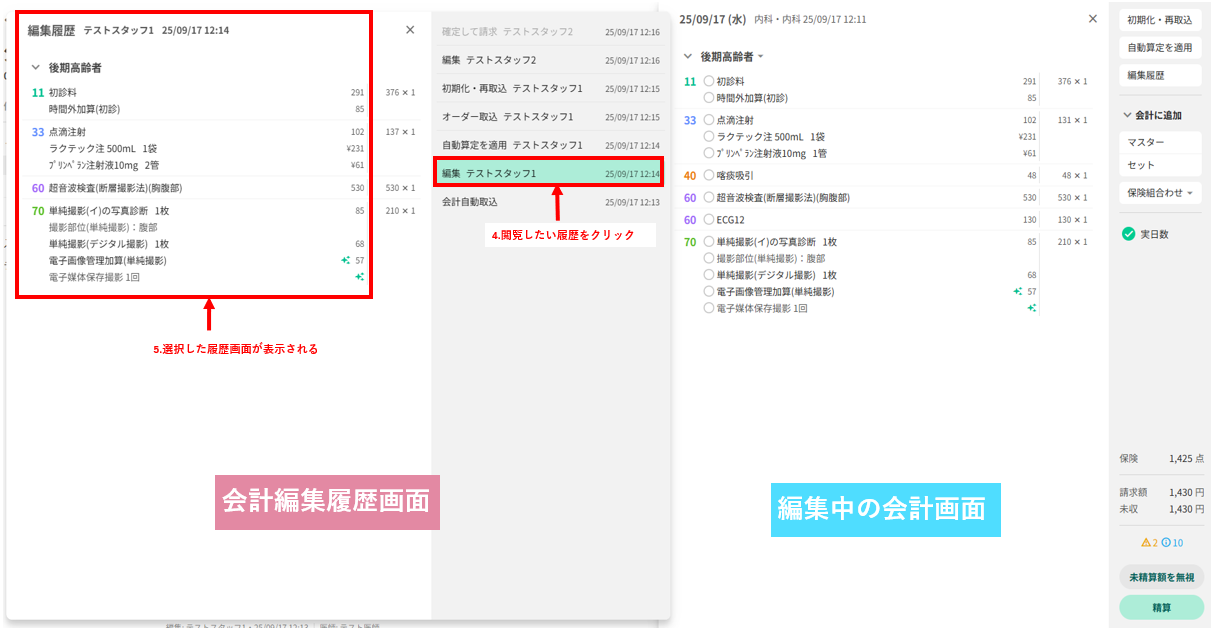Select the 喀痰吸引 radio button

click(709, 175)
